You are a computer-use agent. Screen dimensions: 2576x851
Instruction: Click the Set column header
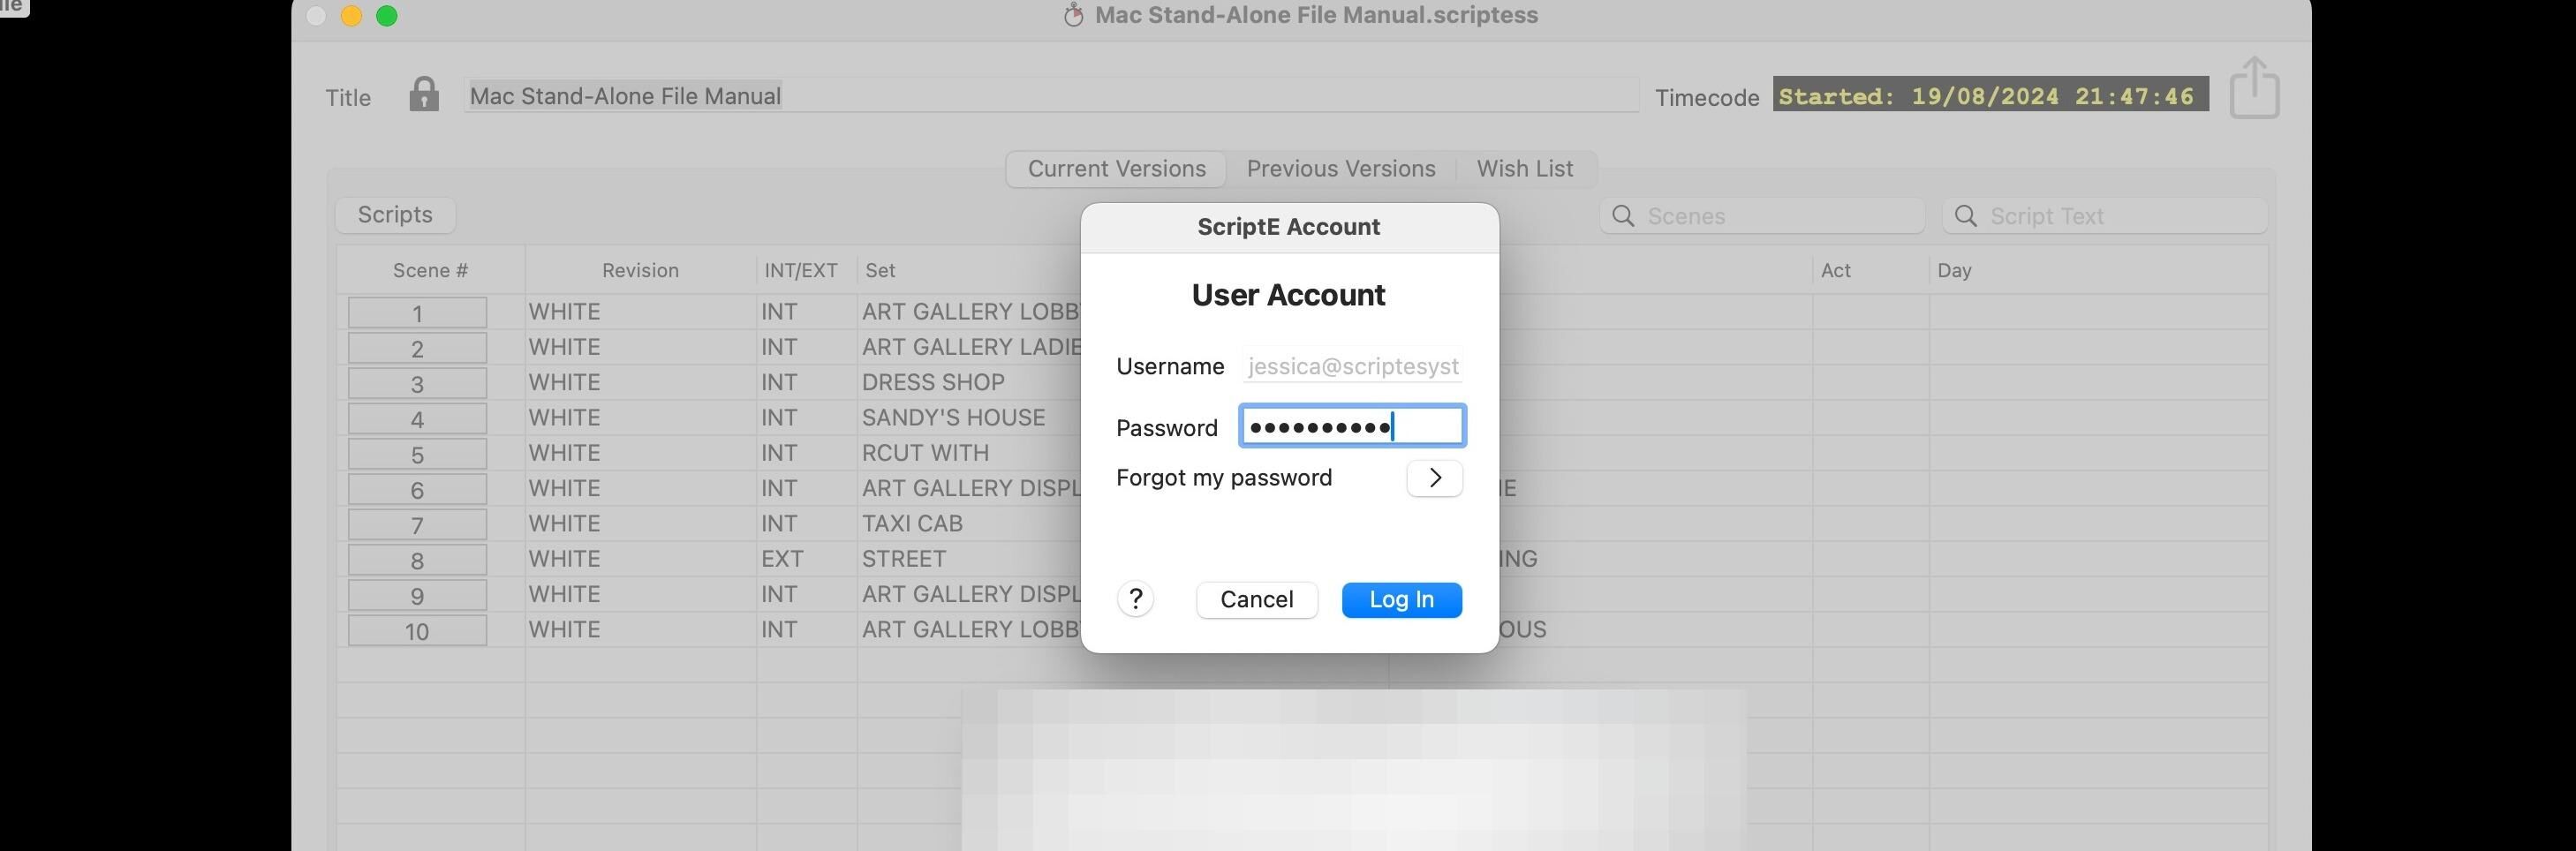coord(880,271)
